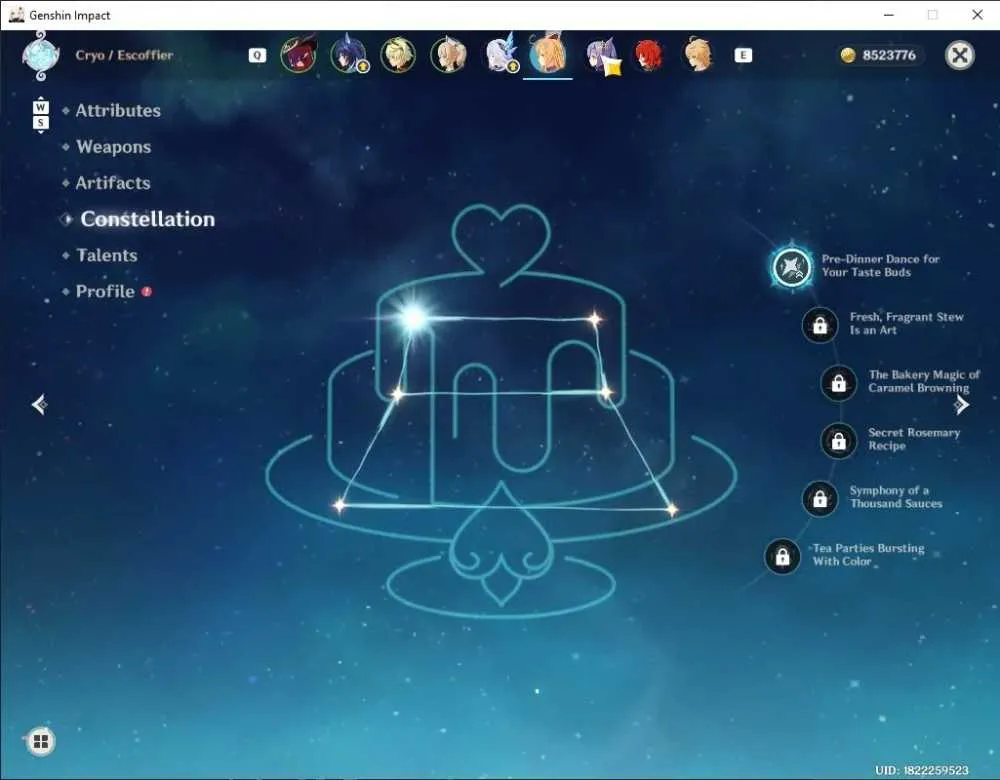Select the dark-red hat character portrait
Screen dimensions: 1000x780
pyautogui.click(x=298, y=55)
